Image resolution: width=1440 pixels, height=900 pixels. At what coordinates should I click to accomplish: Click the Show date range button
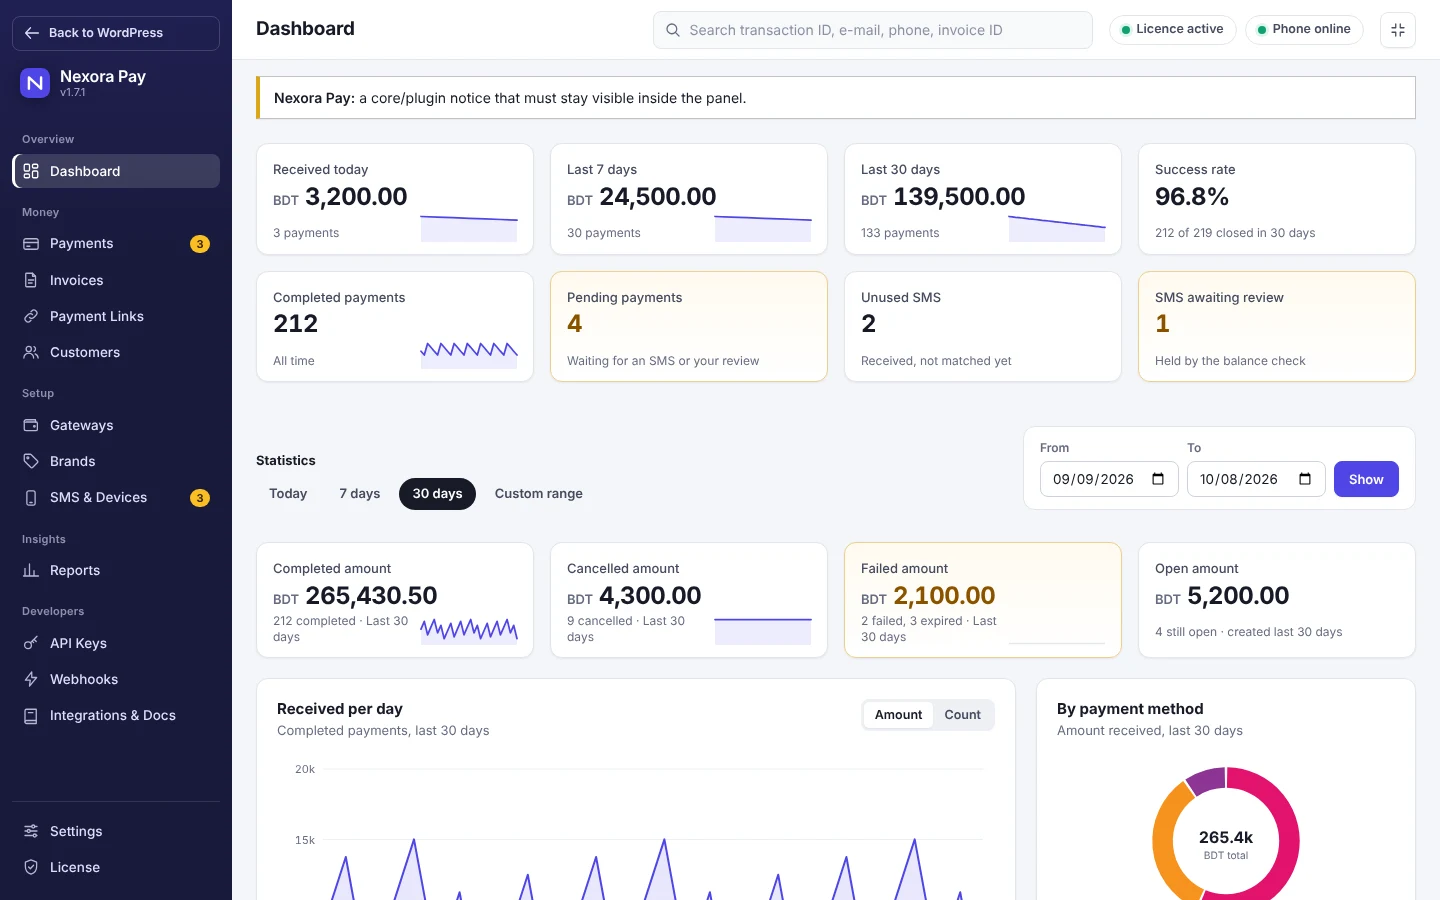1366,479
